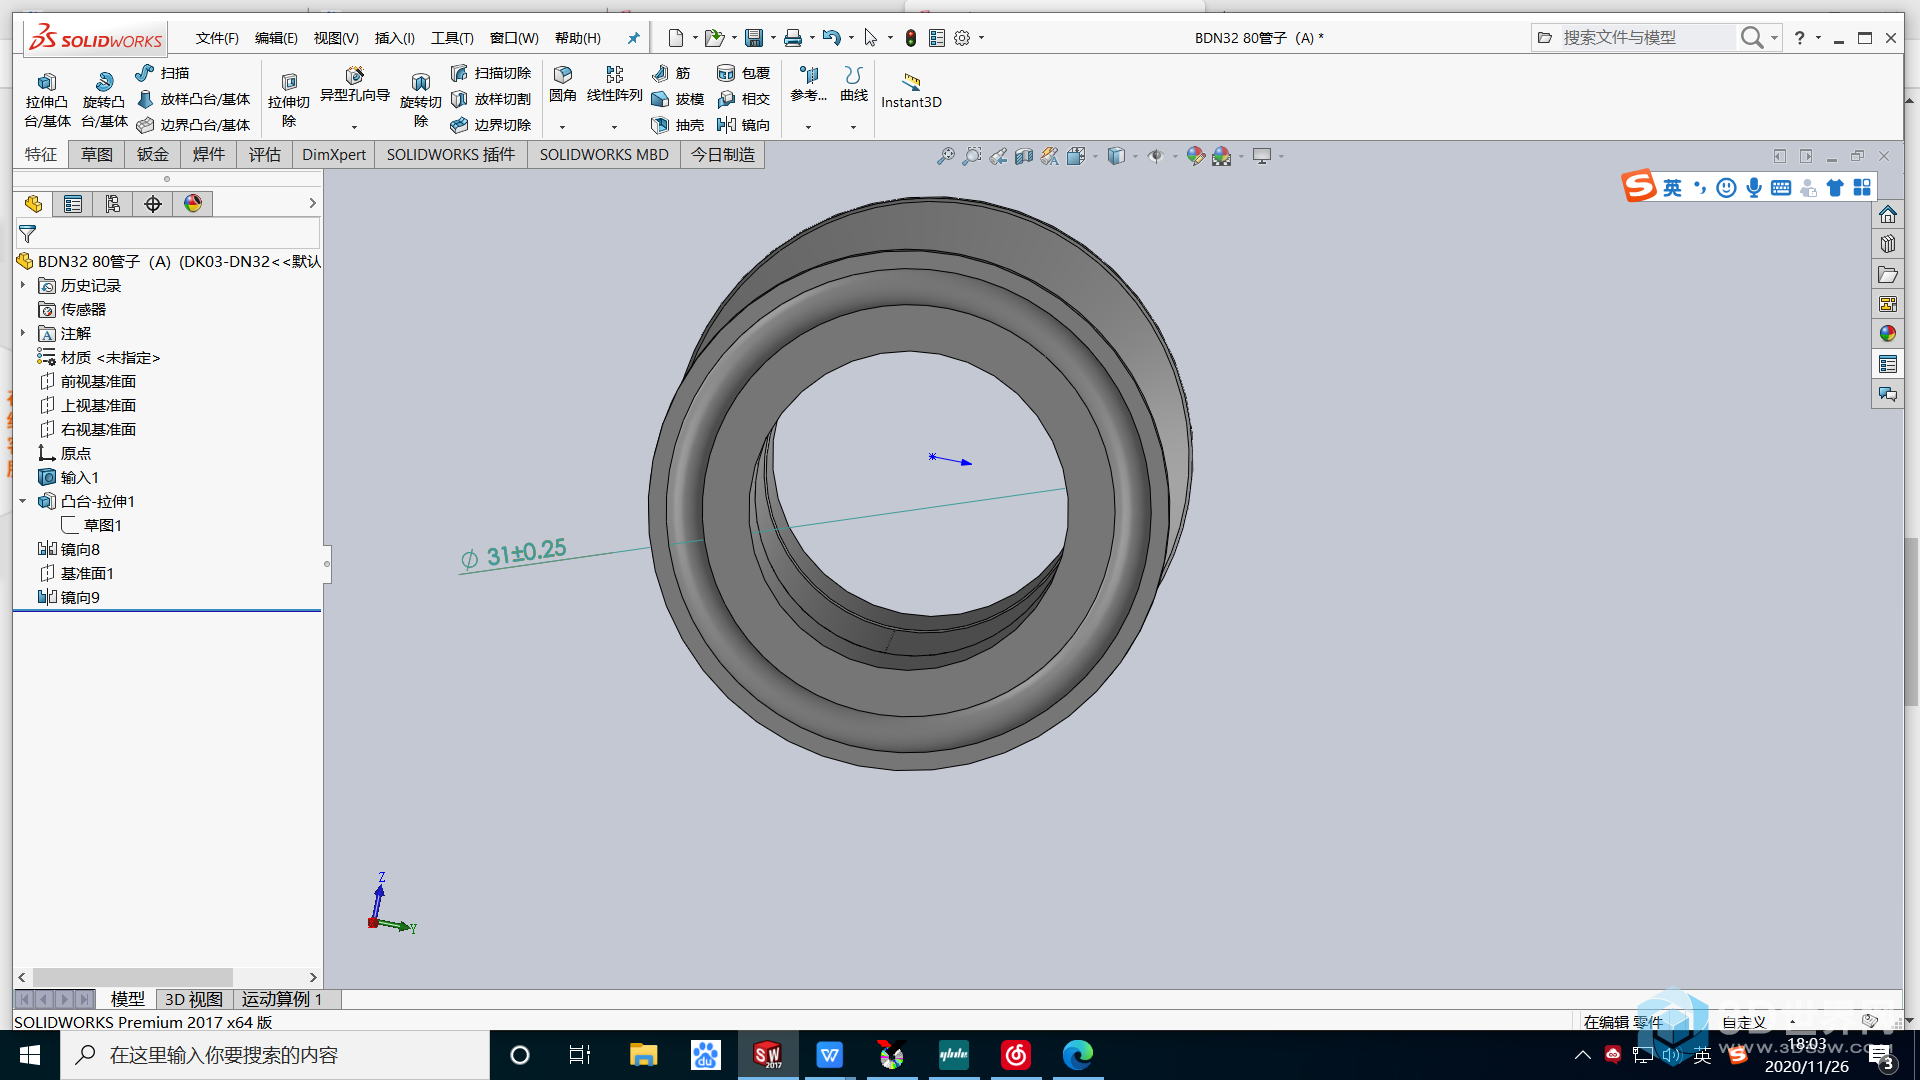Screen dimensions: 1920x1080
Task: Open the Linear Pattern dropdown arrow
Action: 614,127
